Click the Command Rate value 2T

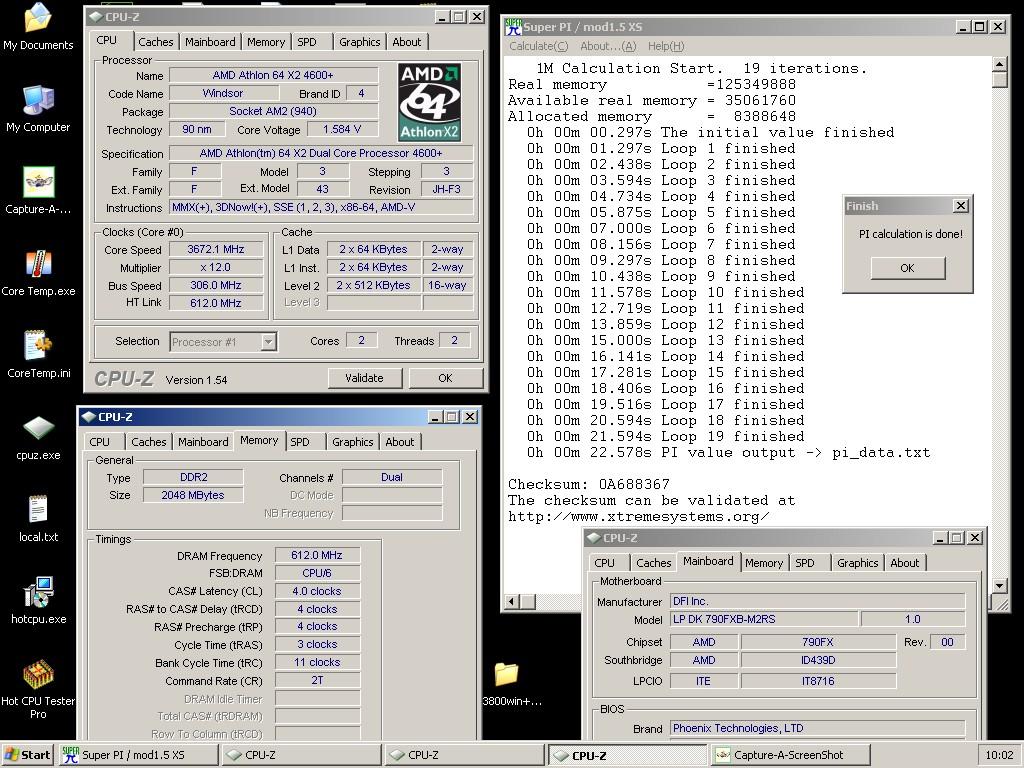click(317, 680)
